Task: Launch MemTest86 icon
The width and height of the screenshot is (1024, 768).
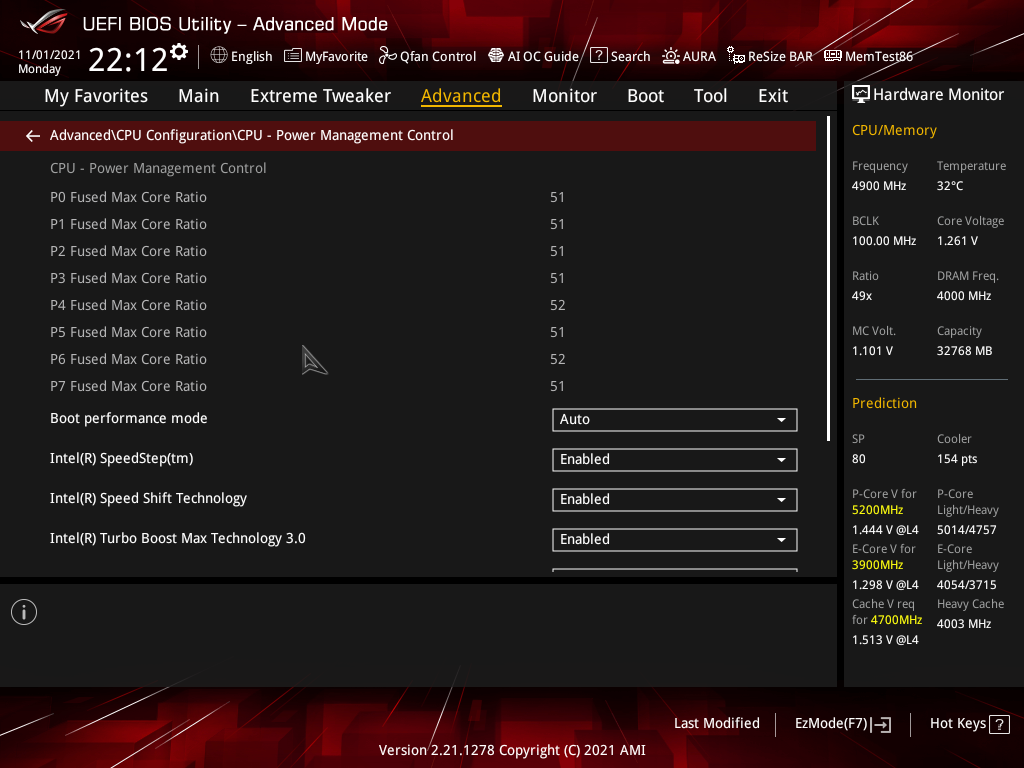Action: click(x=833, y=56)
